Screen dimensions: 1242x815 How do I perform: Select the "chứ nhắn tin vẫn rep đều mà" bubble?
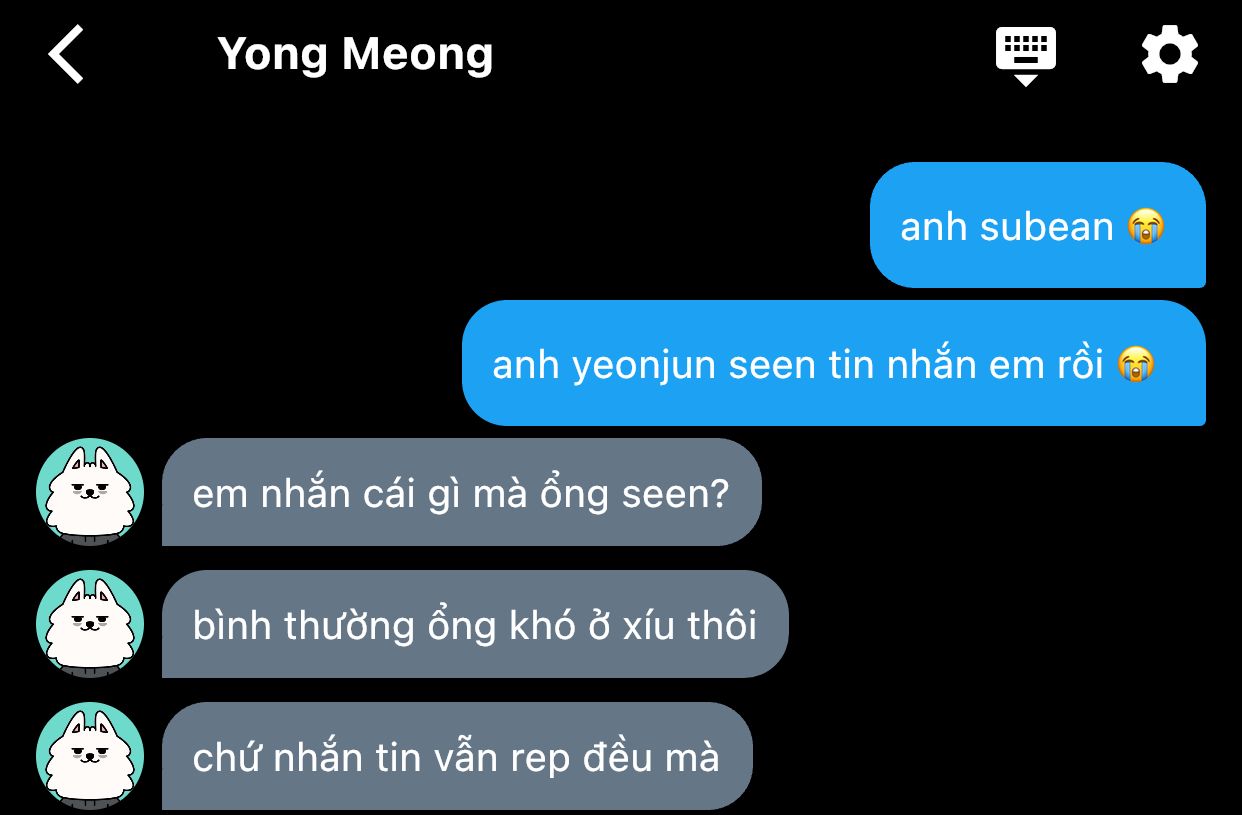(457, 756)
